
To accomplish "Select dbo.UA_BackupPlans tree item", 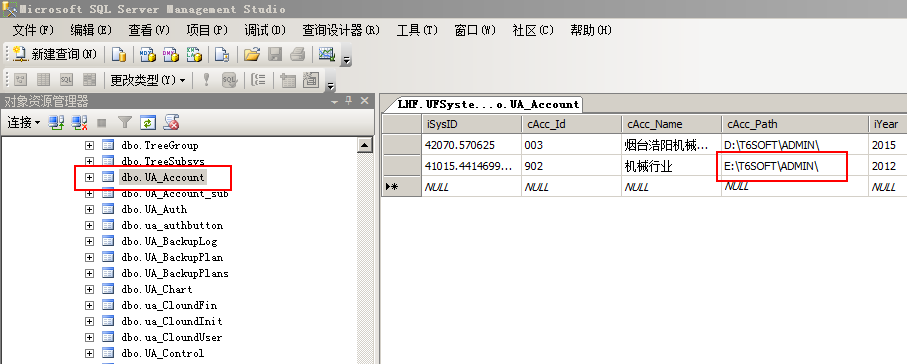I will [175, 273].
